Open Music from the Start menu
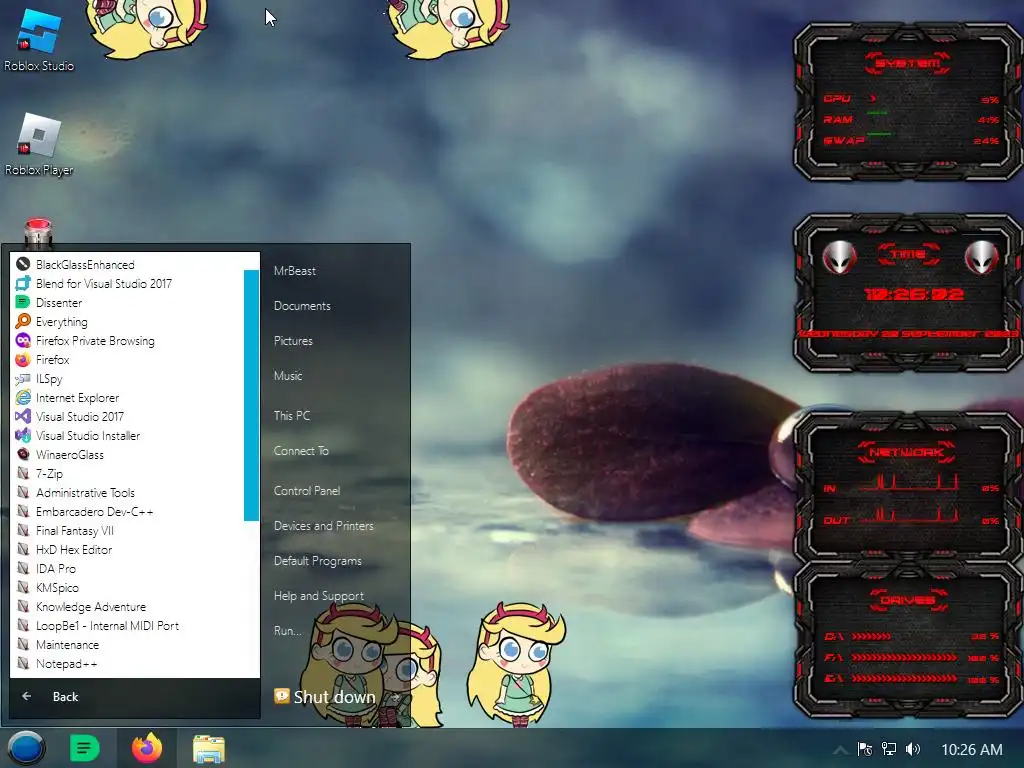Screen dimensions: 1024x768 (x=287, y=376)
